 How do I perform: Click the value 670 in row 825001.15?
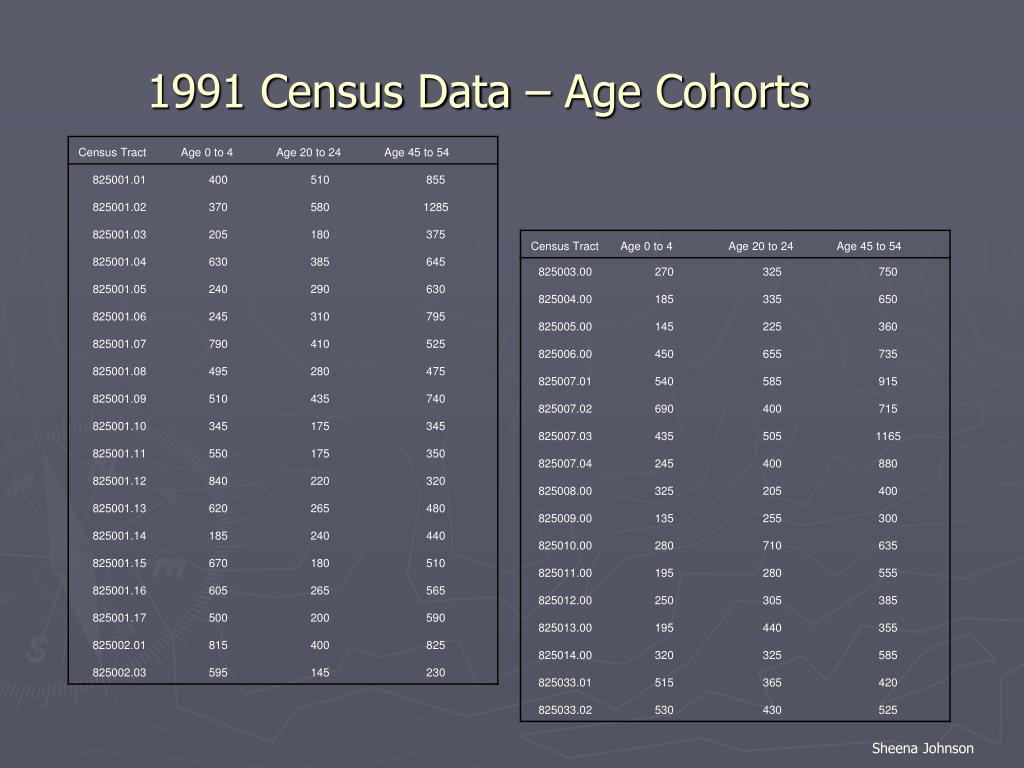point(218,564)
